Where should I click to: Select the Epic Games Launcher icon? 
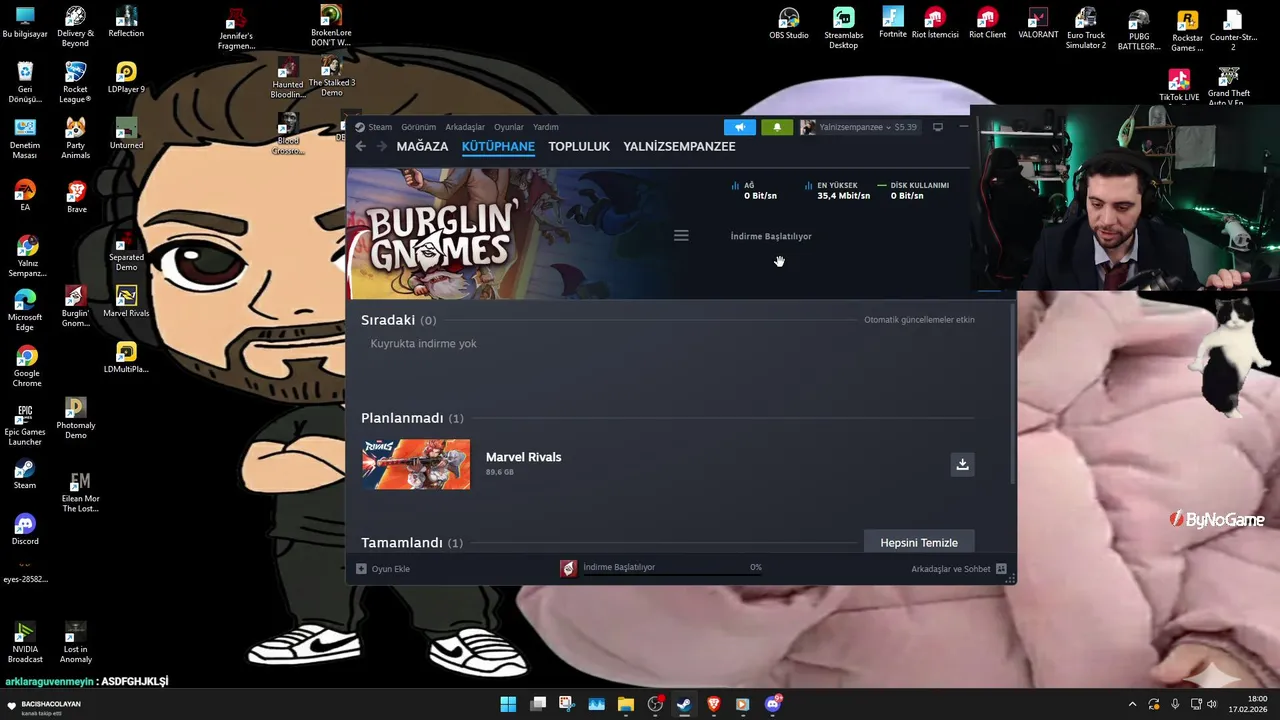[25, 426]
